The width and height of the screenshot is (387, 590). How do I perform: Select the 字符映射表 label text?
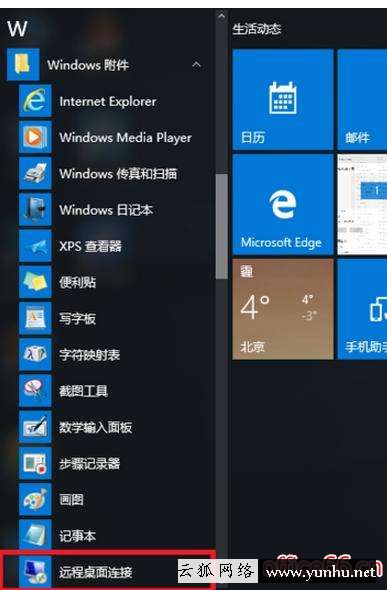90,354
